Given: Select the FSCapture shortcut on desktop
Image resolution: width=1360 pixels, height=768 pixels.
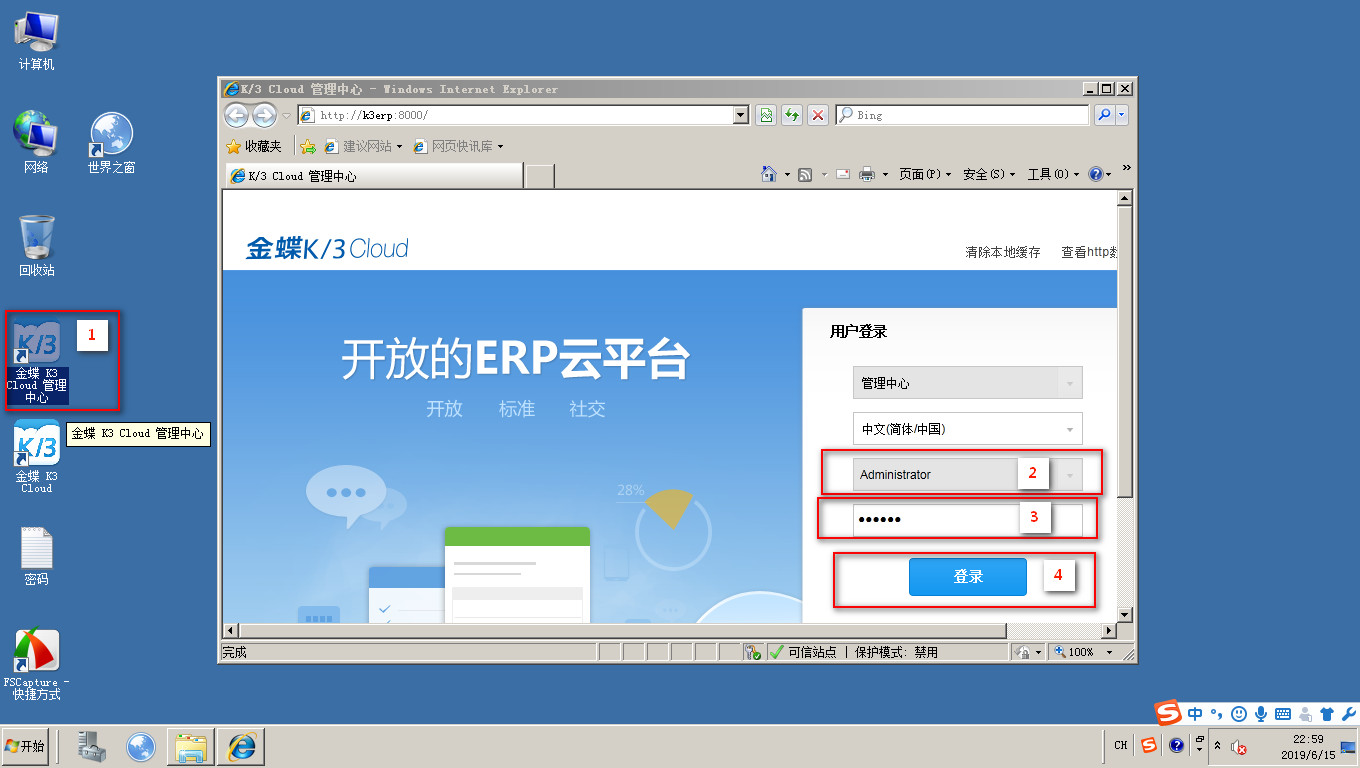Looking at the screenshot, I should coord(36,664).
